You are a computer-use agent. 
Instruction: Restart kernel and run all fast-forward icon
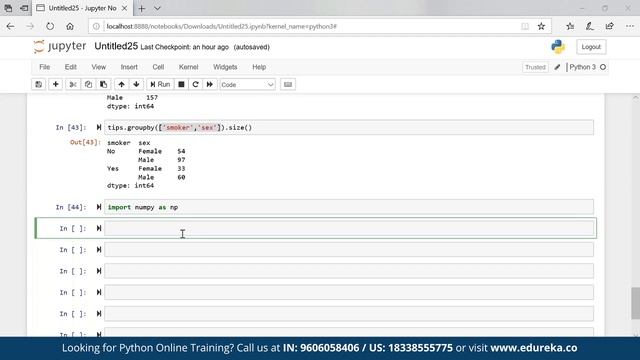(x=210, y=84)
